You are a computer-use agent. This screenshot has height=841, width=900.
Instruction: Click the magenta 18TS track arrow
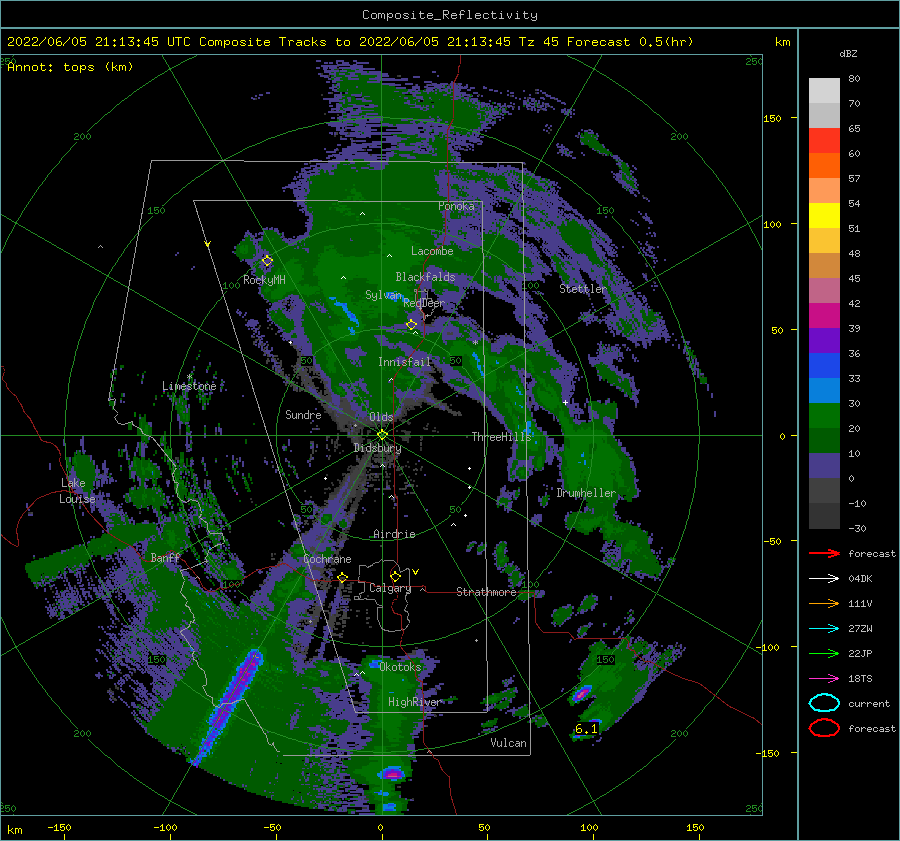tap(824, 679)
